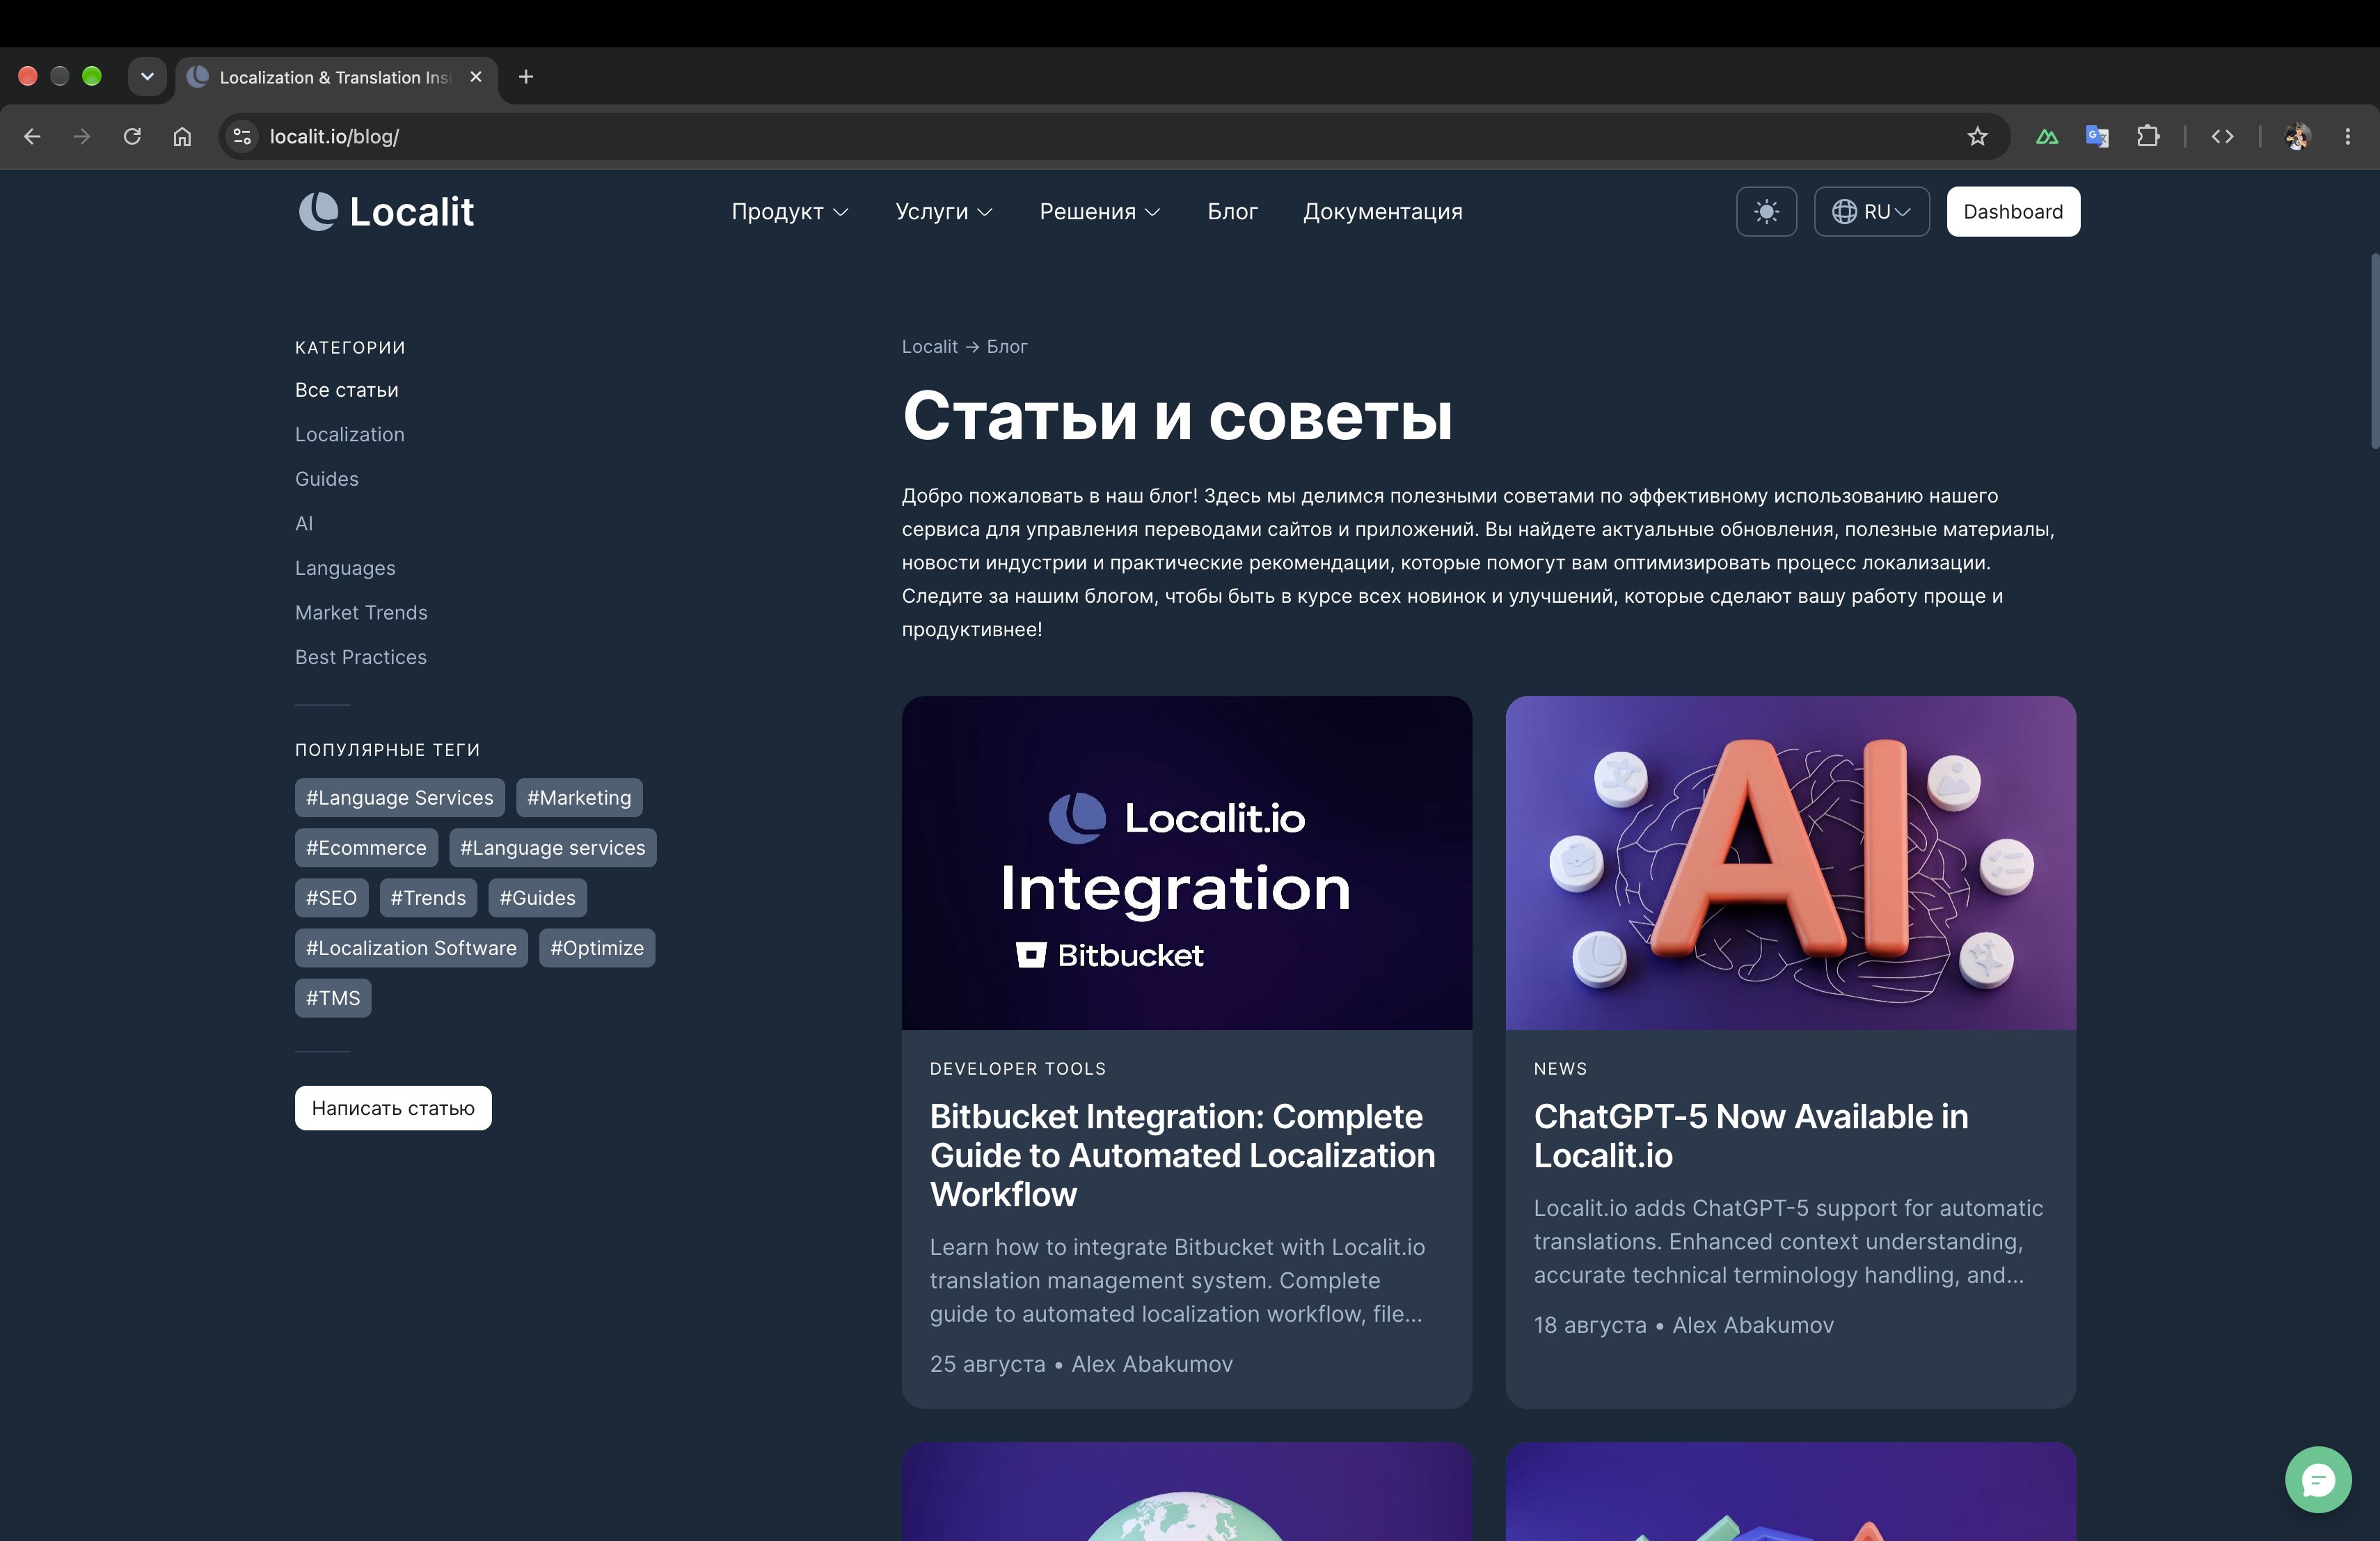Click the page vertical scrollbar
This screenshot has height=1541, width=2380.
click(2374, 350)
